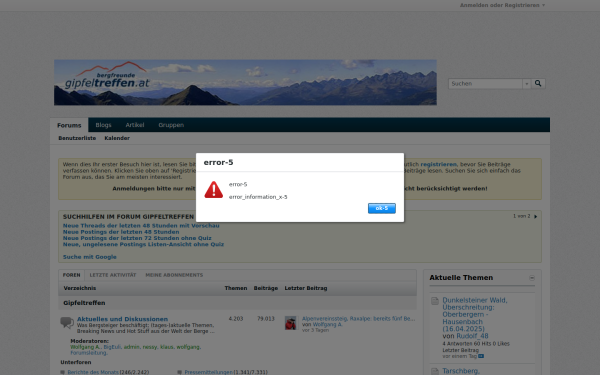
Task: Click the speech bubble forum icon
Action: pyautogui.click(x=67, y=322)
